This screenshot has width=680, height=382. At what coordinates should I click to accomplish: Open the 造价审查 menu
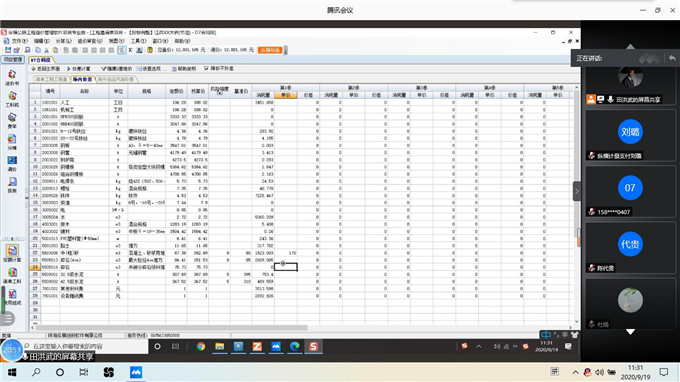pos(90,41)
